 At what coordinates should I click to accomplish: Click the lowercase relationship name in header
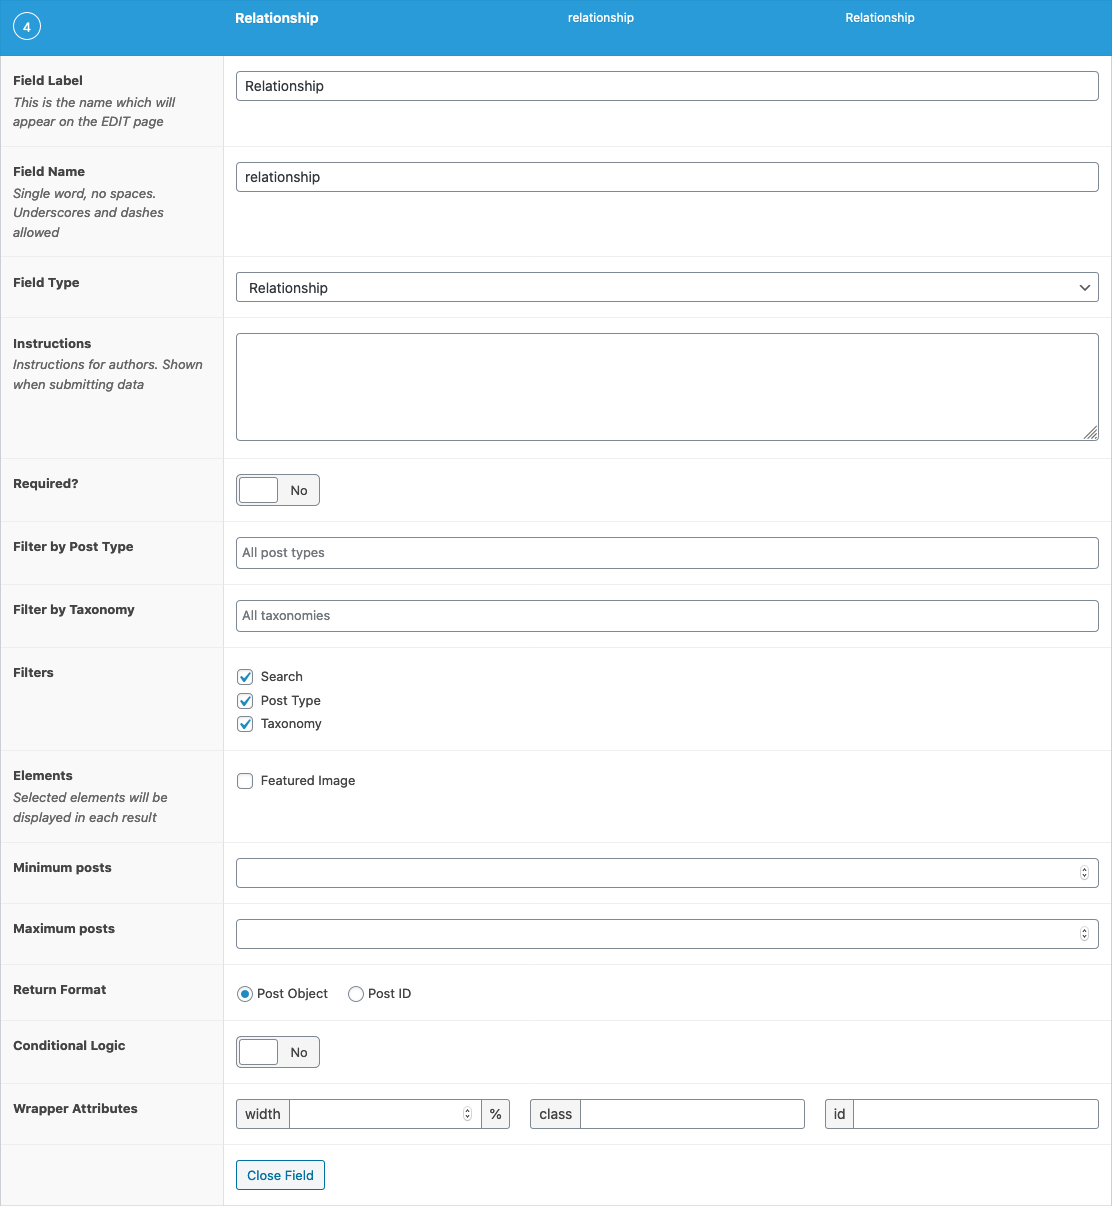click(601, 18)
